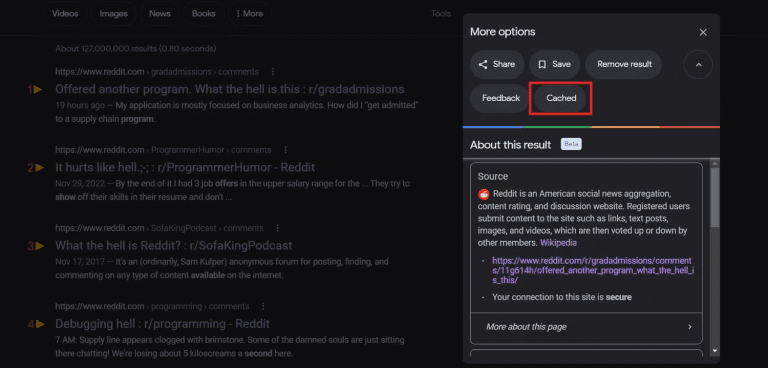Open the Debugging hell r/programming result

coord(162,324)
